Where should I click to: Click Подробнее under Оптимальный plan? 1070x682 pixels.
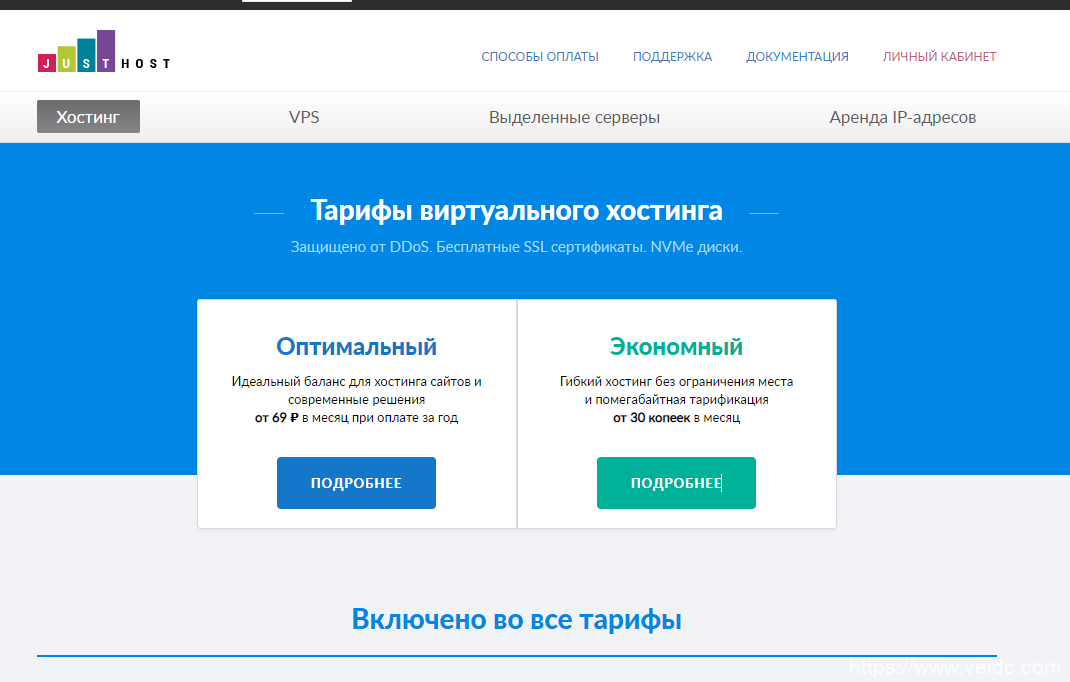tap(356, 483)
